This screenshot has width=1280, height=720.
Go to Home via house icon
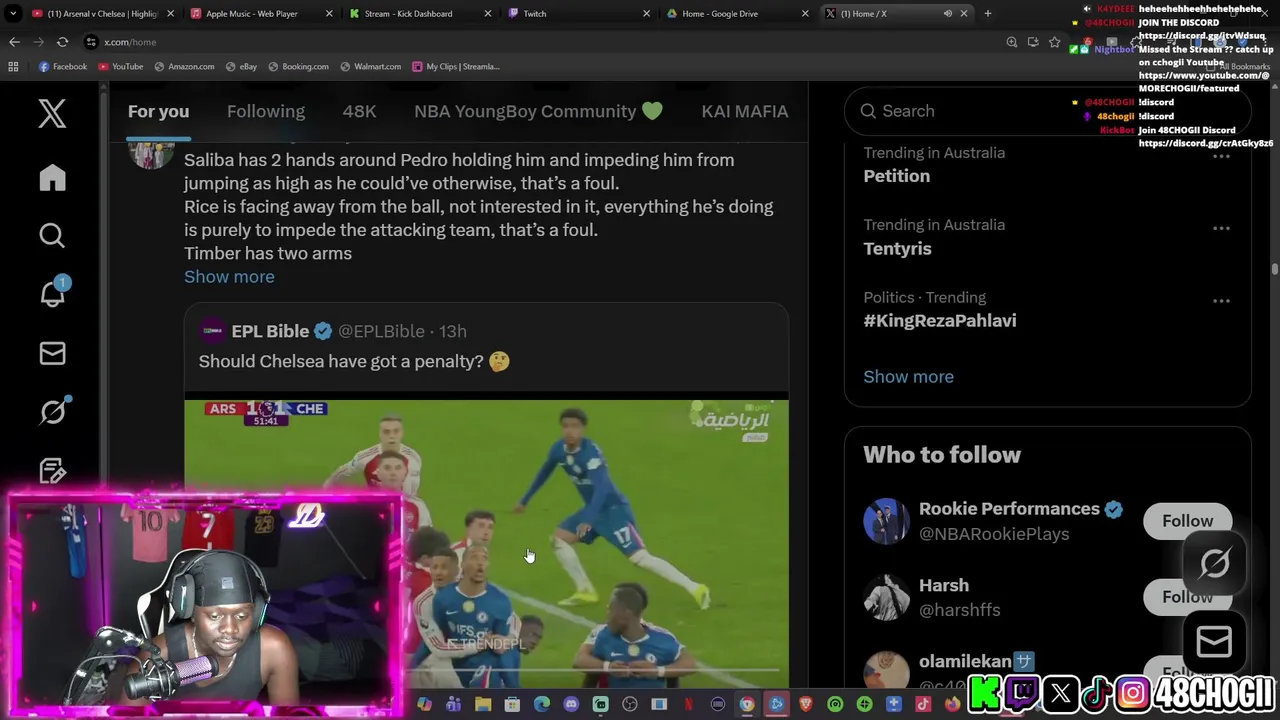pos(52,178)
